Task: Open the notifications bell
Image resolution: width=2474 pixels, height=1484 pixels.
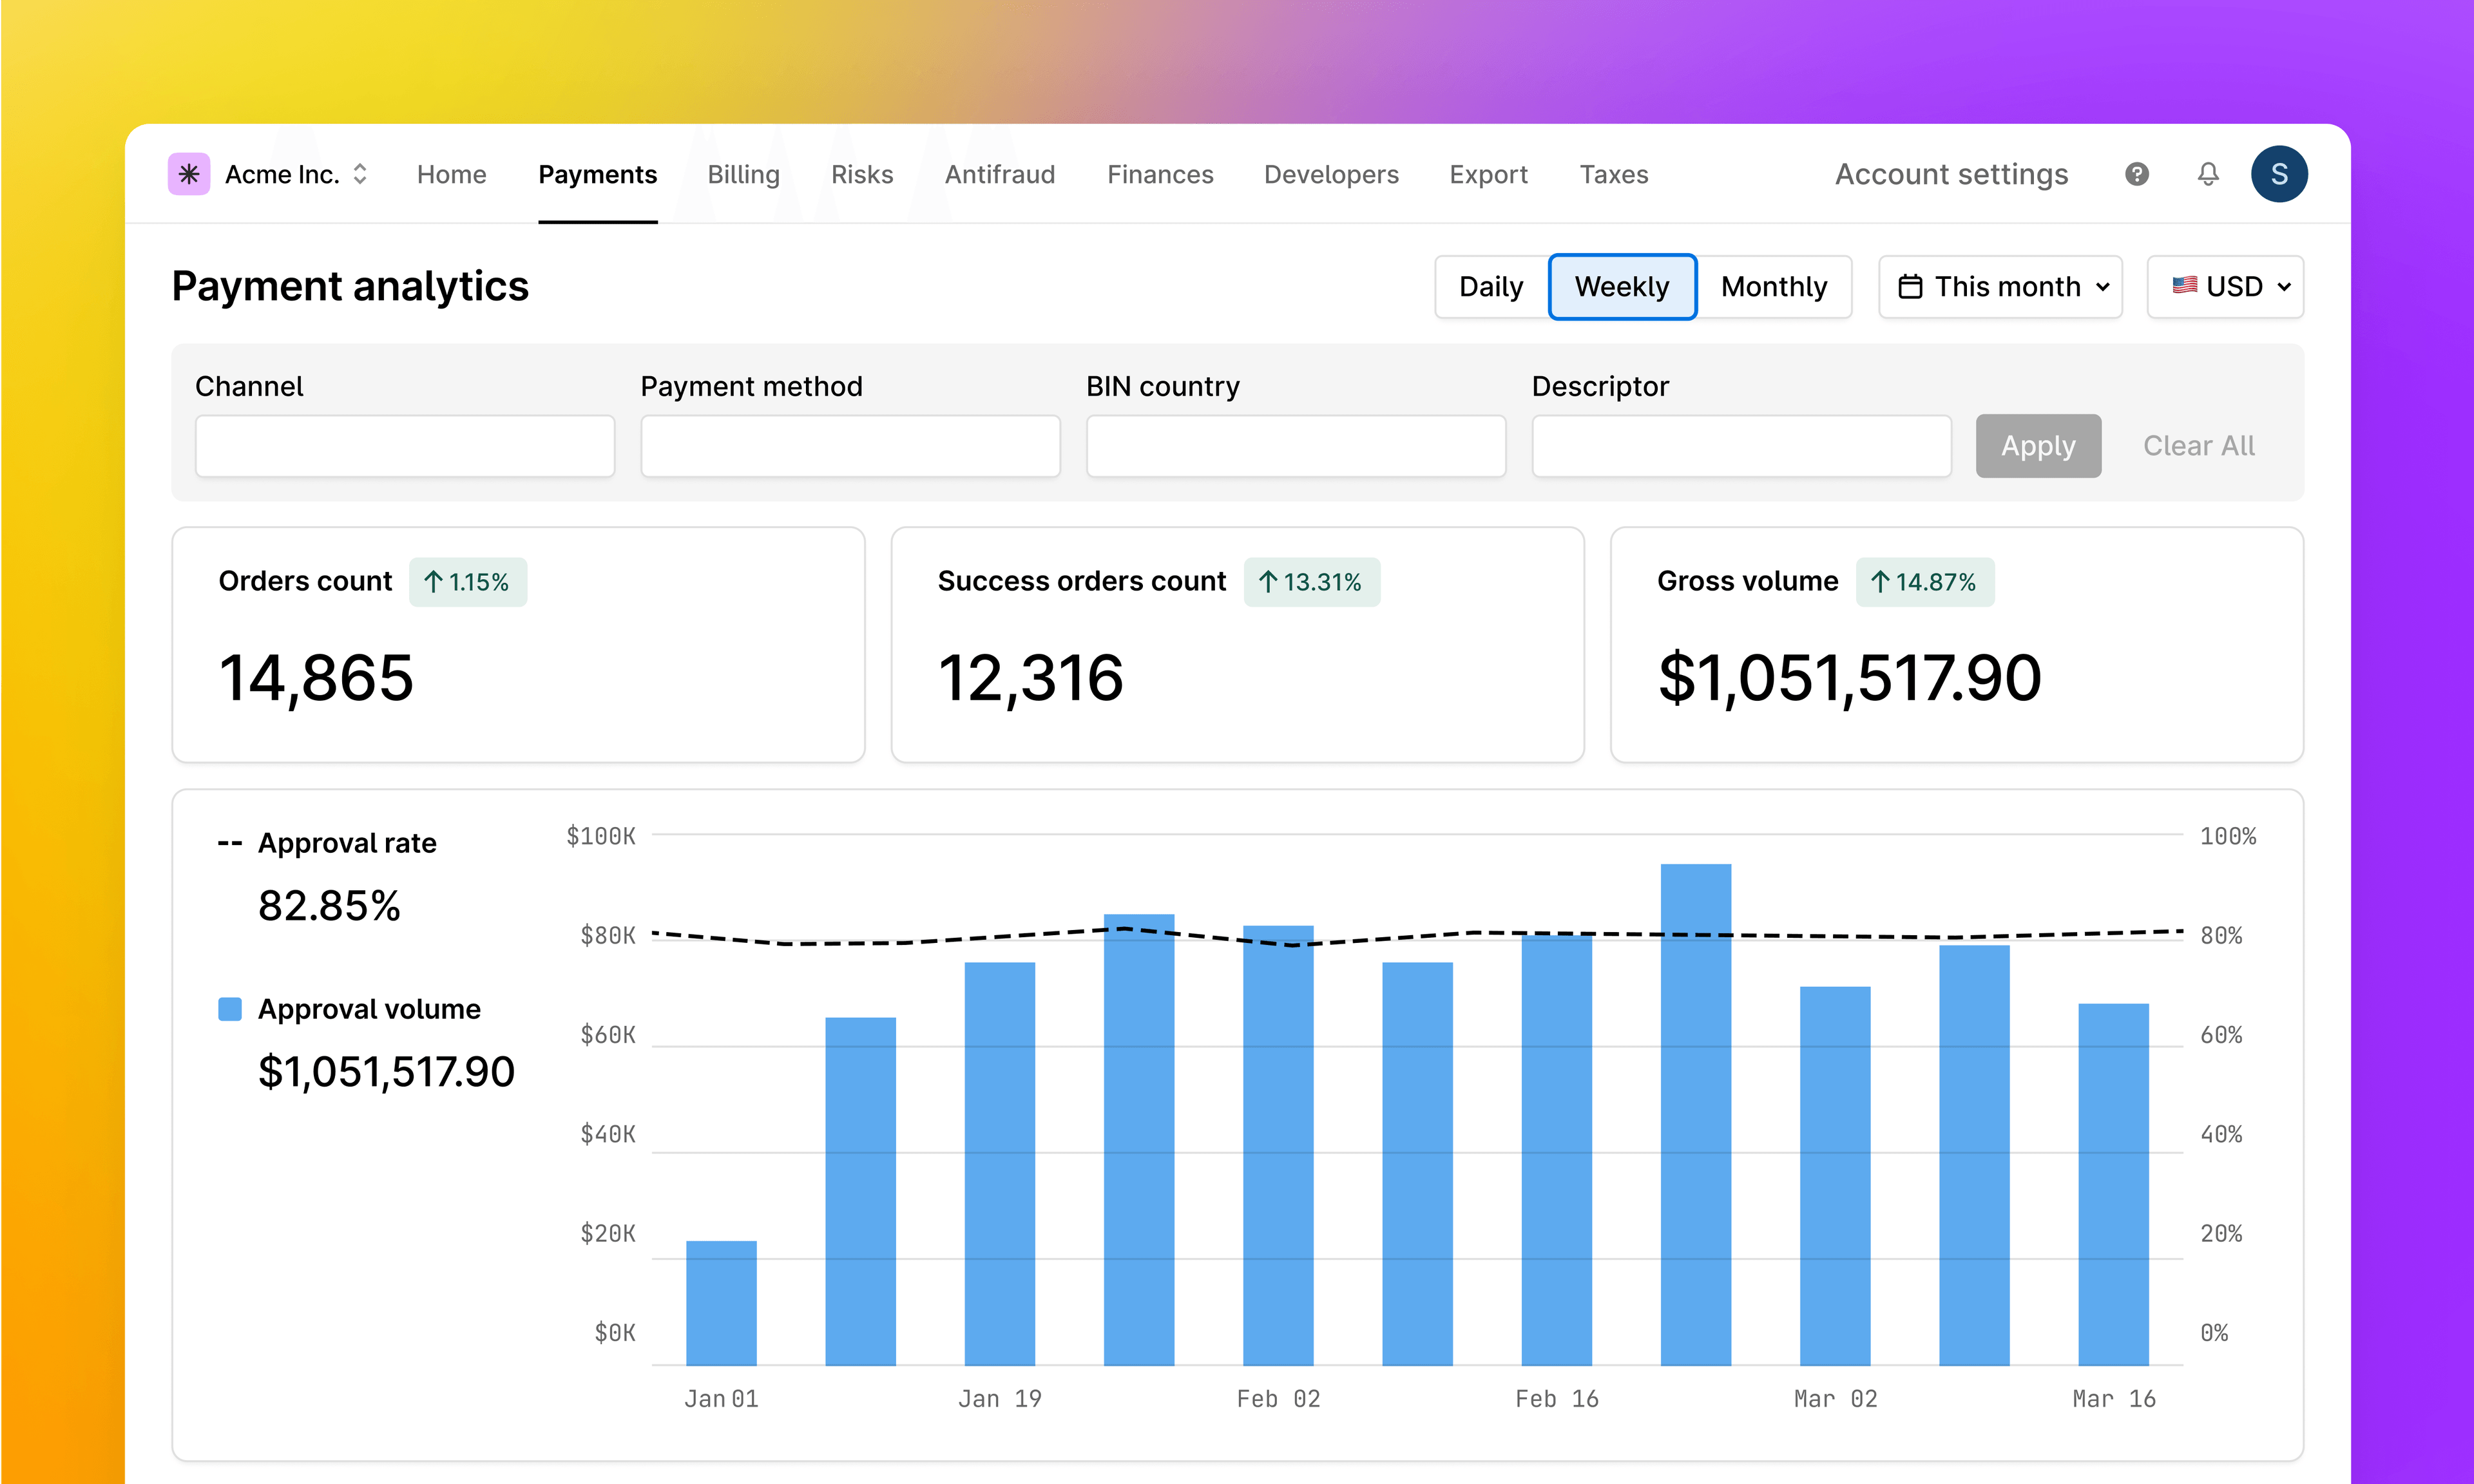Action: pyautogui.click(x=2207, y=174)
